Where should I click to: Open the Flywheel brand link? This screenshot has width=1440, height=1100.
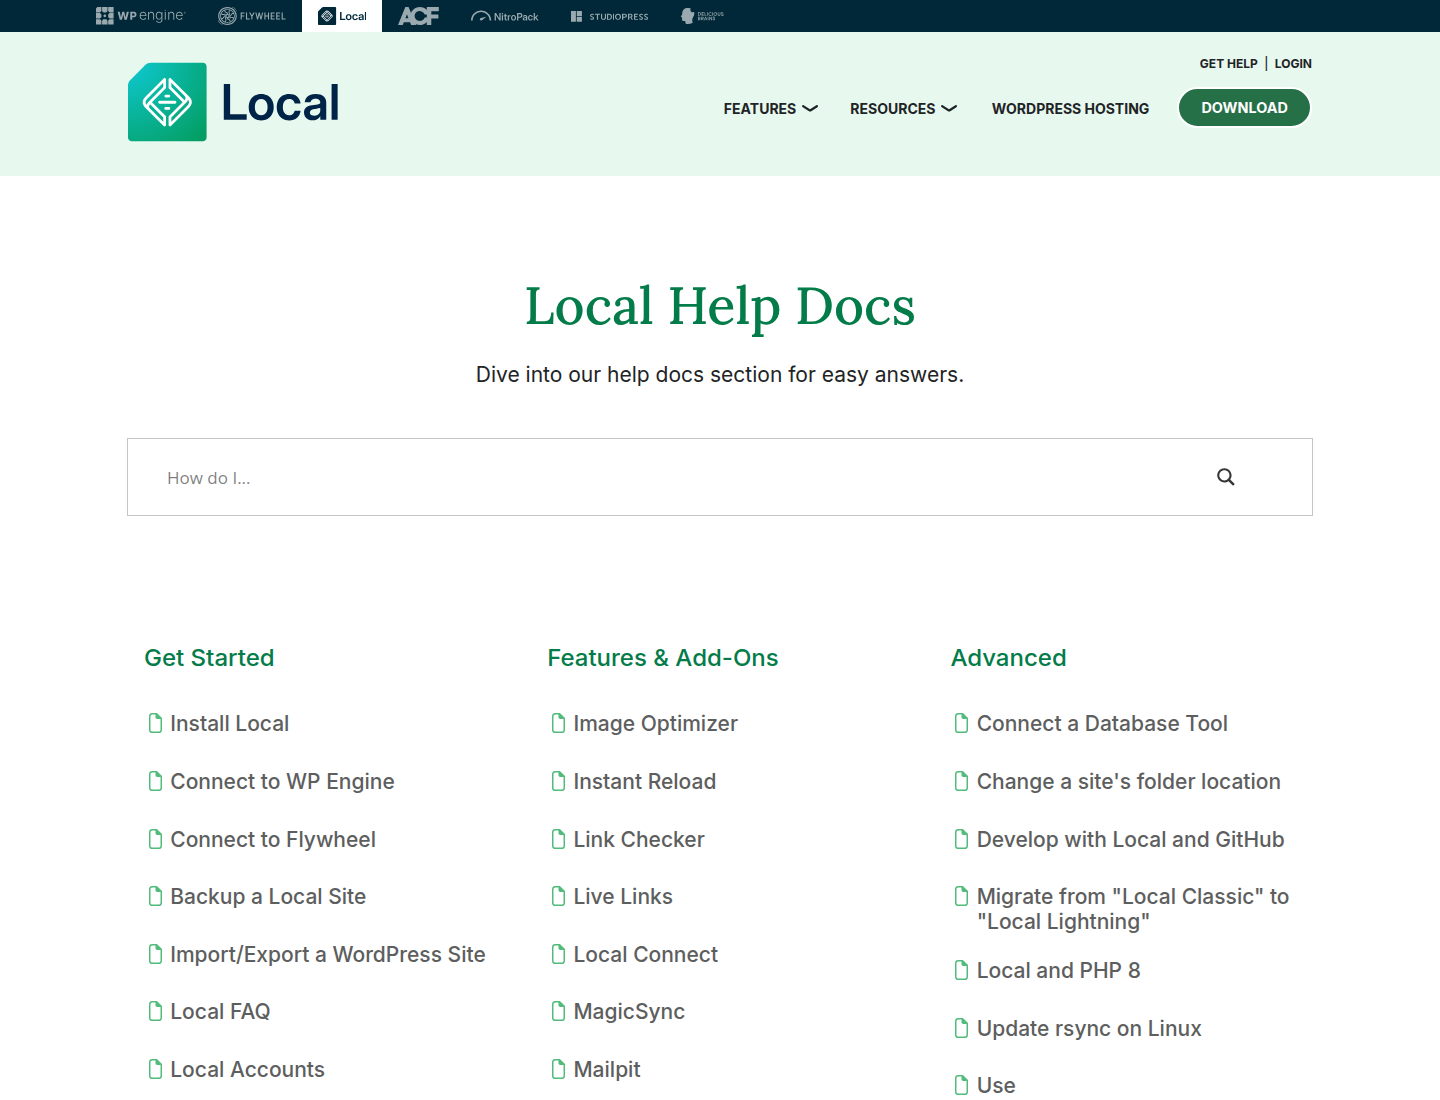tap(252, 16)
